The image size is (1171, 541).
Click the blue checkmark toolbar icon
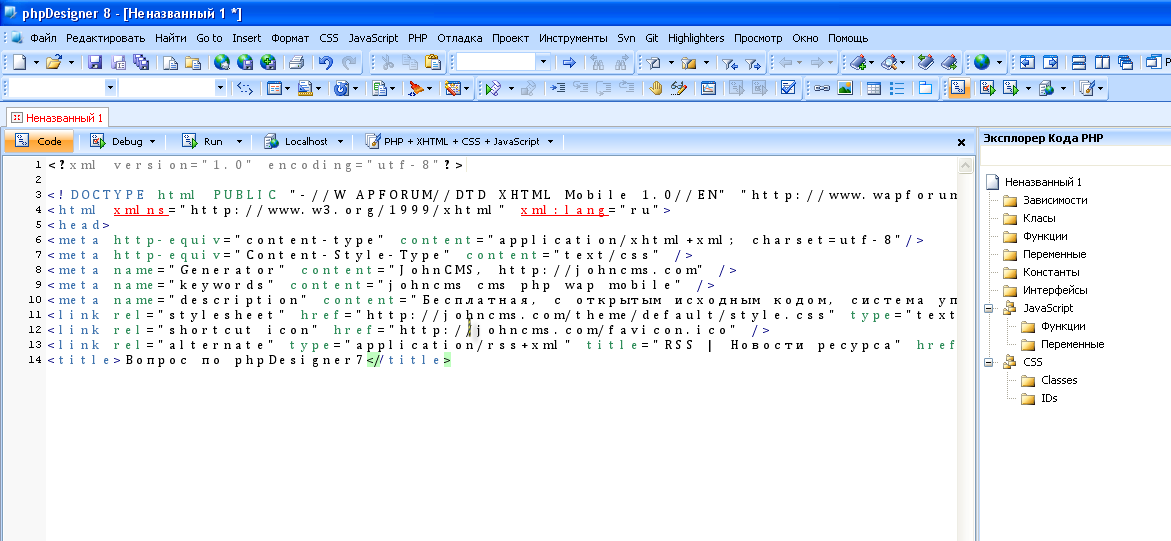pyautogui.click(x=788, y=88)
